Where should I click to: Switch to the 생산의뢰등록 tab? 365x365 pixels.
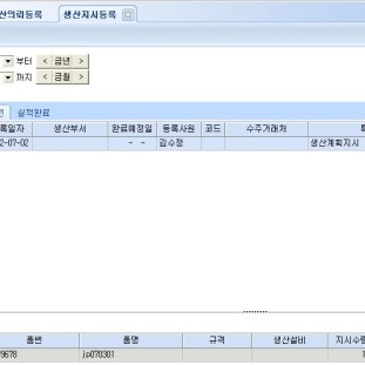(x=21, y=15)
